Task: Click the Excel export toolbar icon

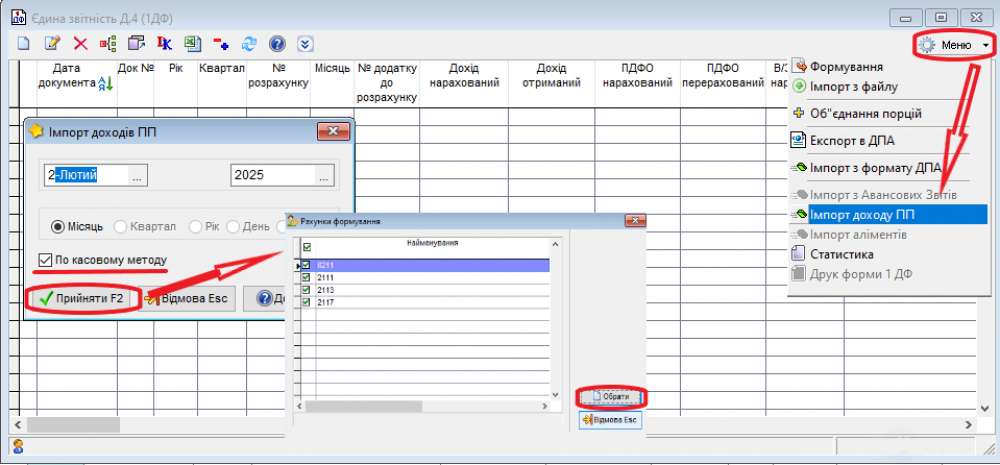Action: click(193, 44)
